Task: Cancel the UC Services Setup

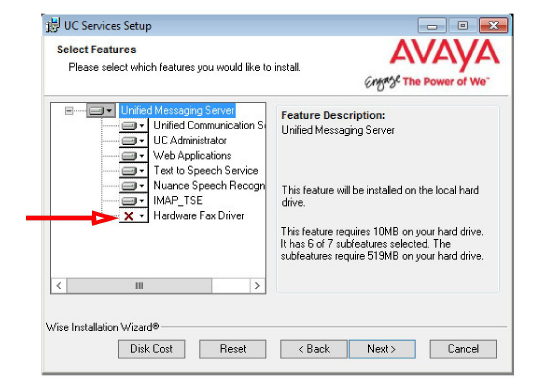Action: pos(463,349)
